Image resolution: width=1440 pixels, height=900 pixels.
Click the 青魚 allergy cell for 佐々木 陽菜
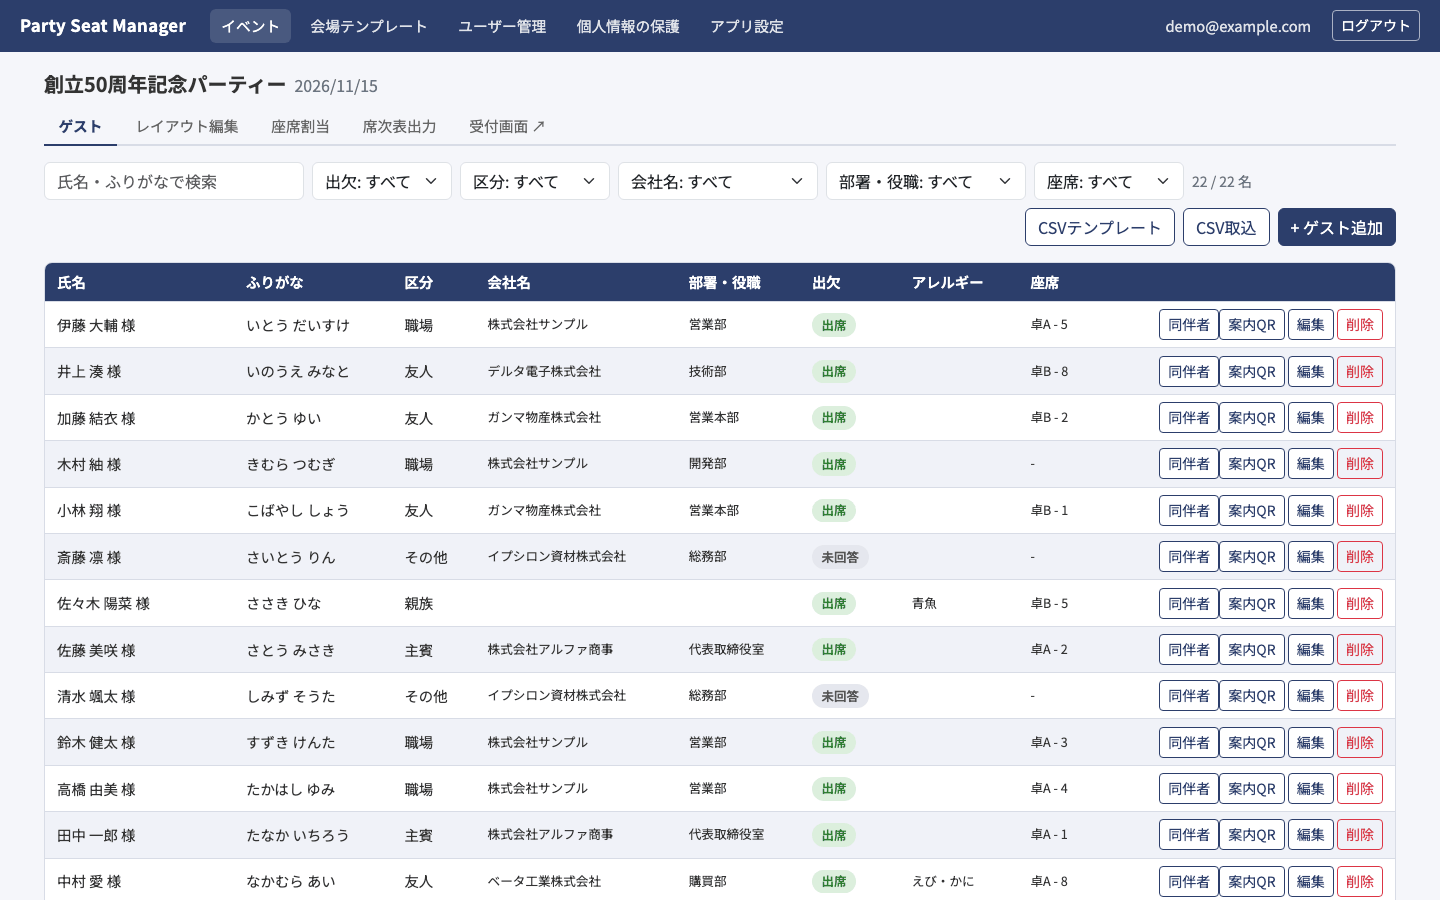(924, 604)
